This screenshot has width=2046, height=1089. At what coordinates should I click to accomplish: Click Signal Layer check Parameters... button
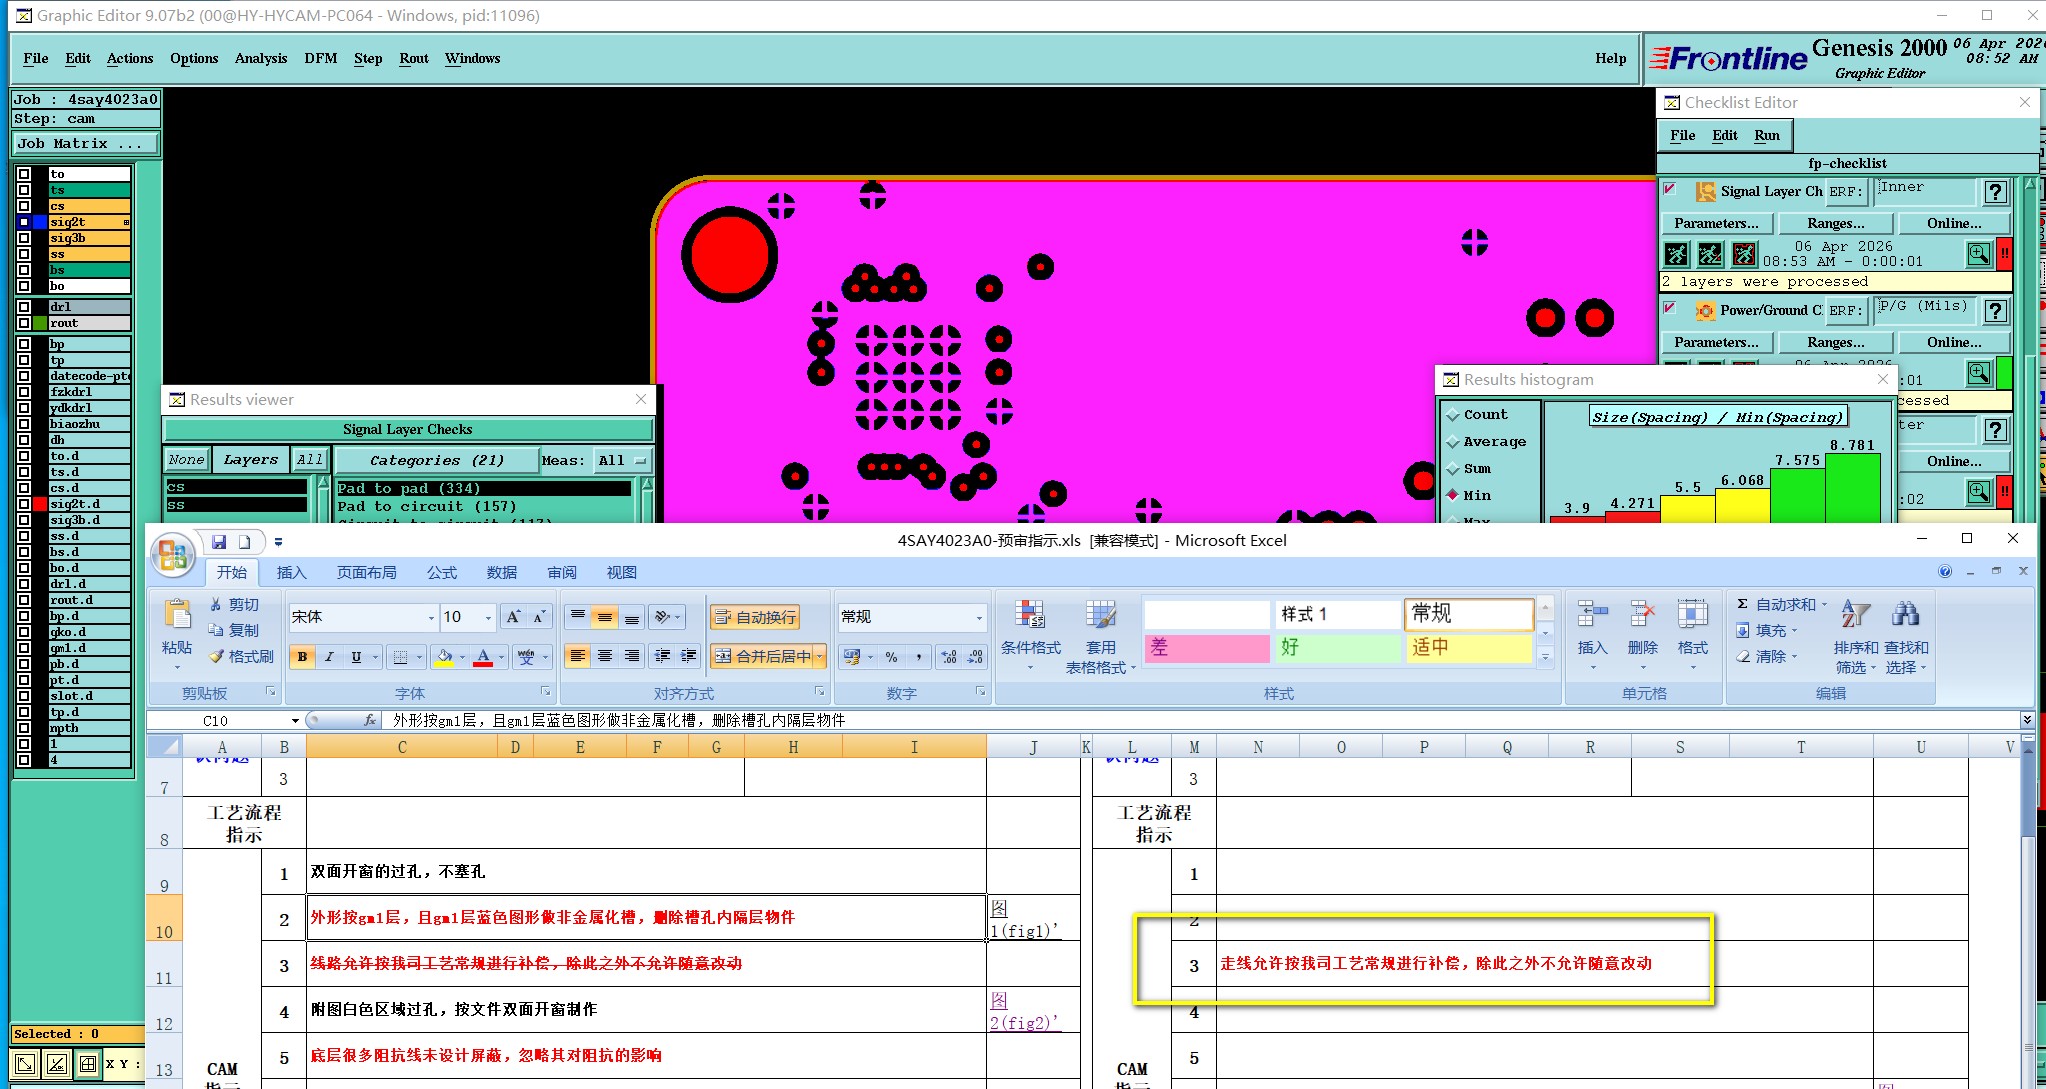[1716, 223]
